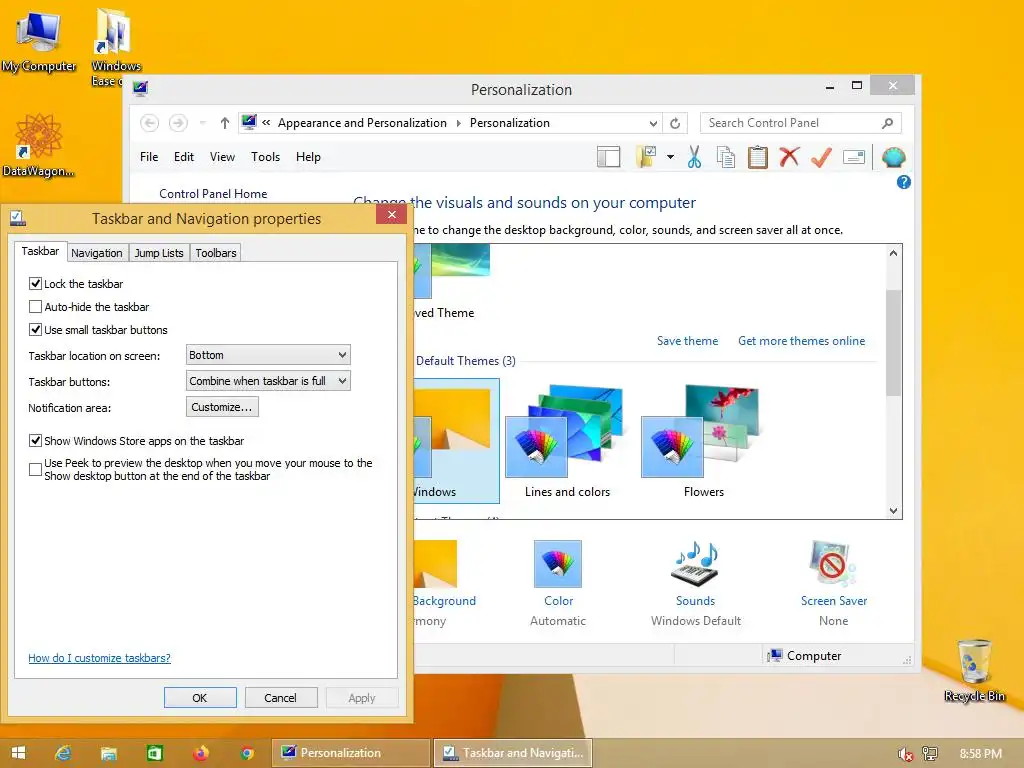Expand the address bar history dropdown
This screenshot has width=1024, height=768.
click(653, 123)
